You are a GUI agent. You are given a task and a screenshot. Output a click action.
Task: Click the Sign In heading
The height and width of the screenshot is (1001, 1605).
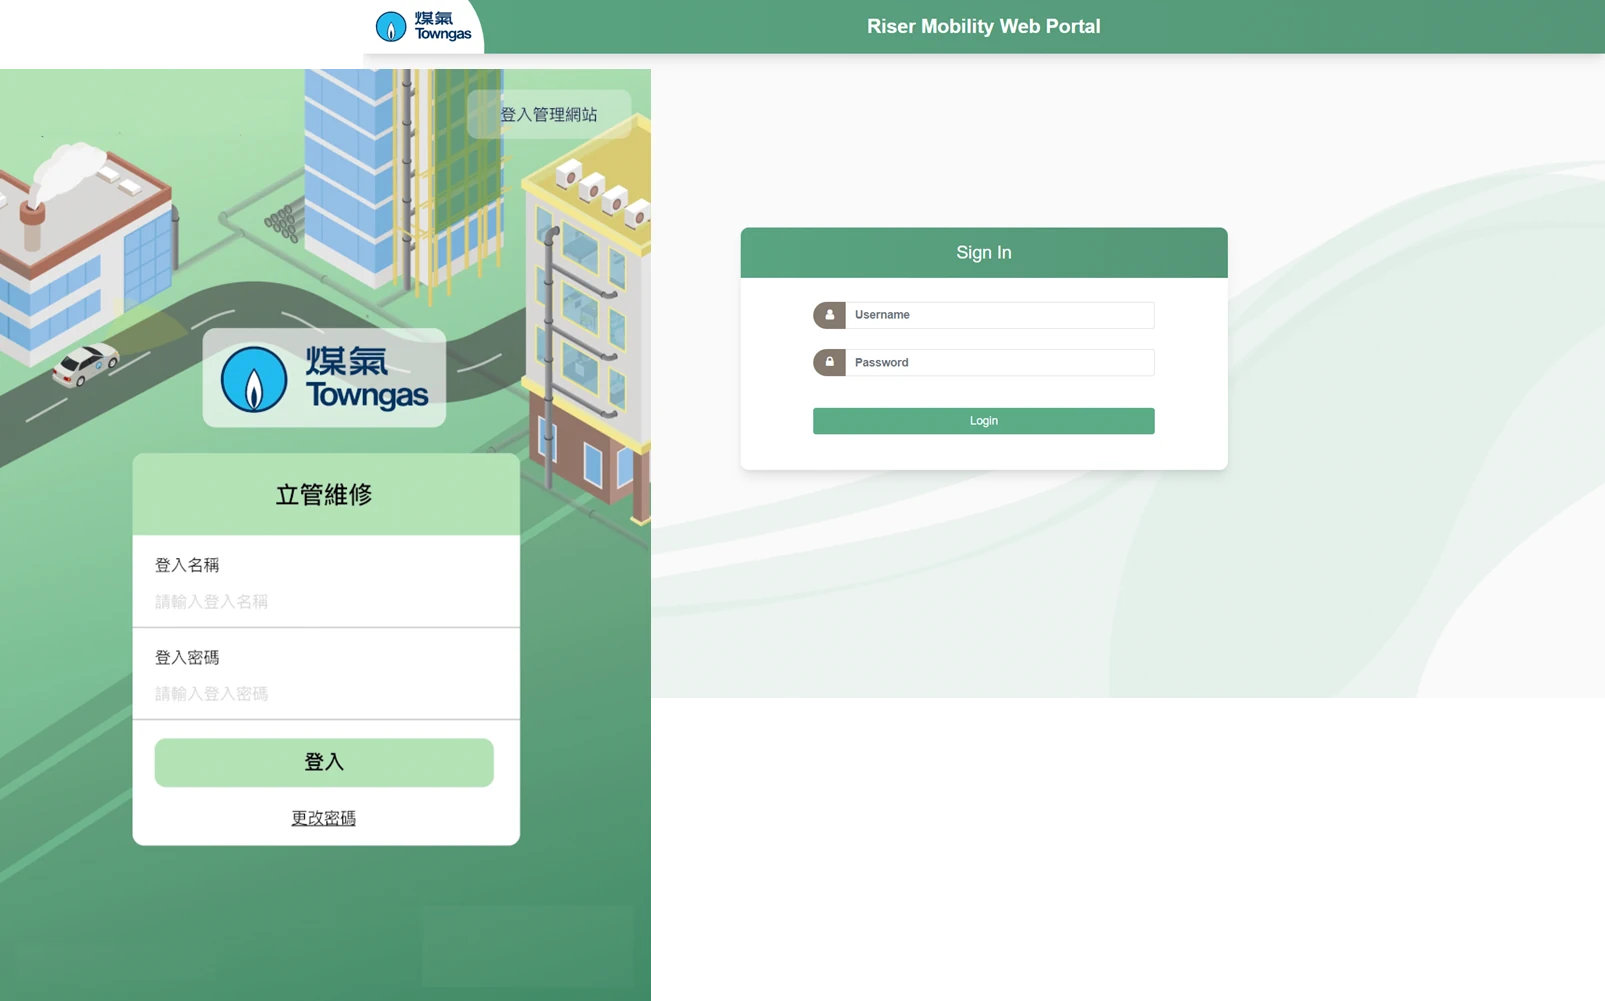coord(983,253)
